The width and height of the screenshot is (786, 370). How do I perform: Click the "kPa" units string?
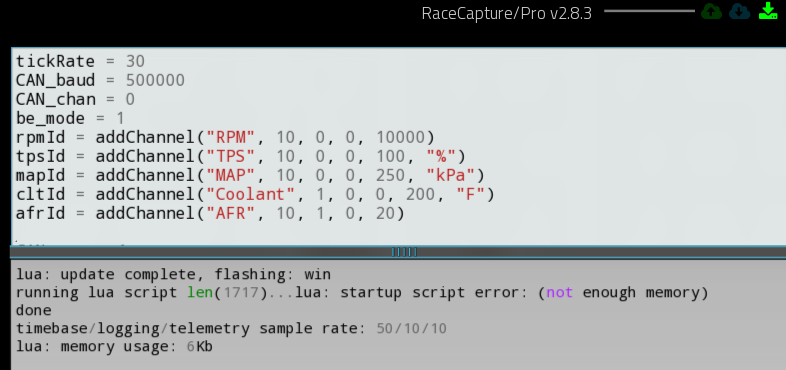(451, 175)
